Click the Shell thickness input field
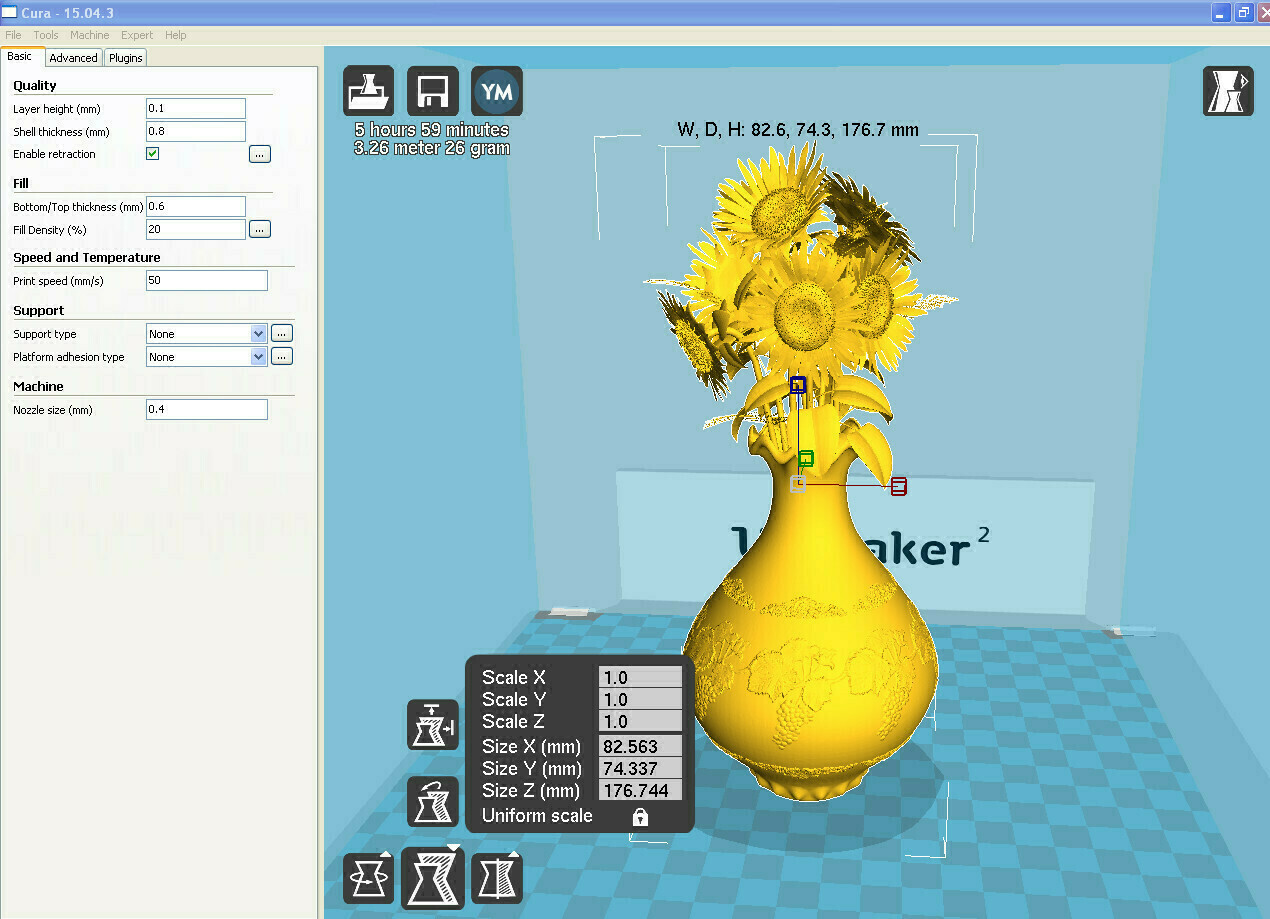This screenshot has height=919, width=1270. coord(196,131)
